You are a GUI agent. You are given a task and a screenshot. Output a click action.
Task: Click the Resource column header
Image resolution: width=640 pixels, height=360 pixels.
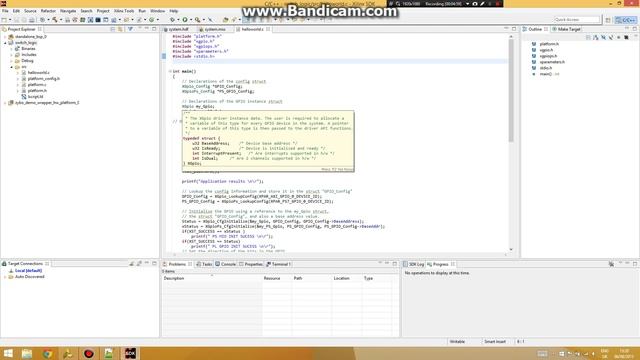click(x=276, y=278)
